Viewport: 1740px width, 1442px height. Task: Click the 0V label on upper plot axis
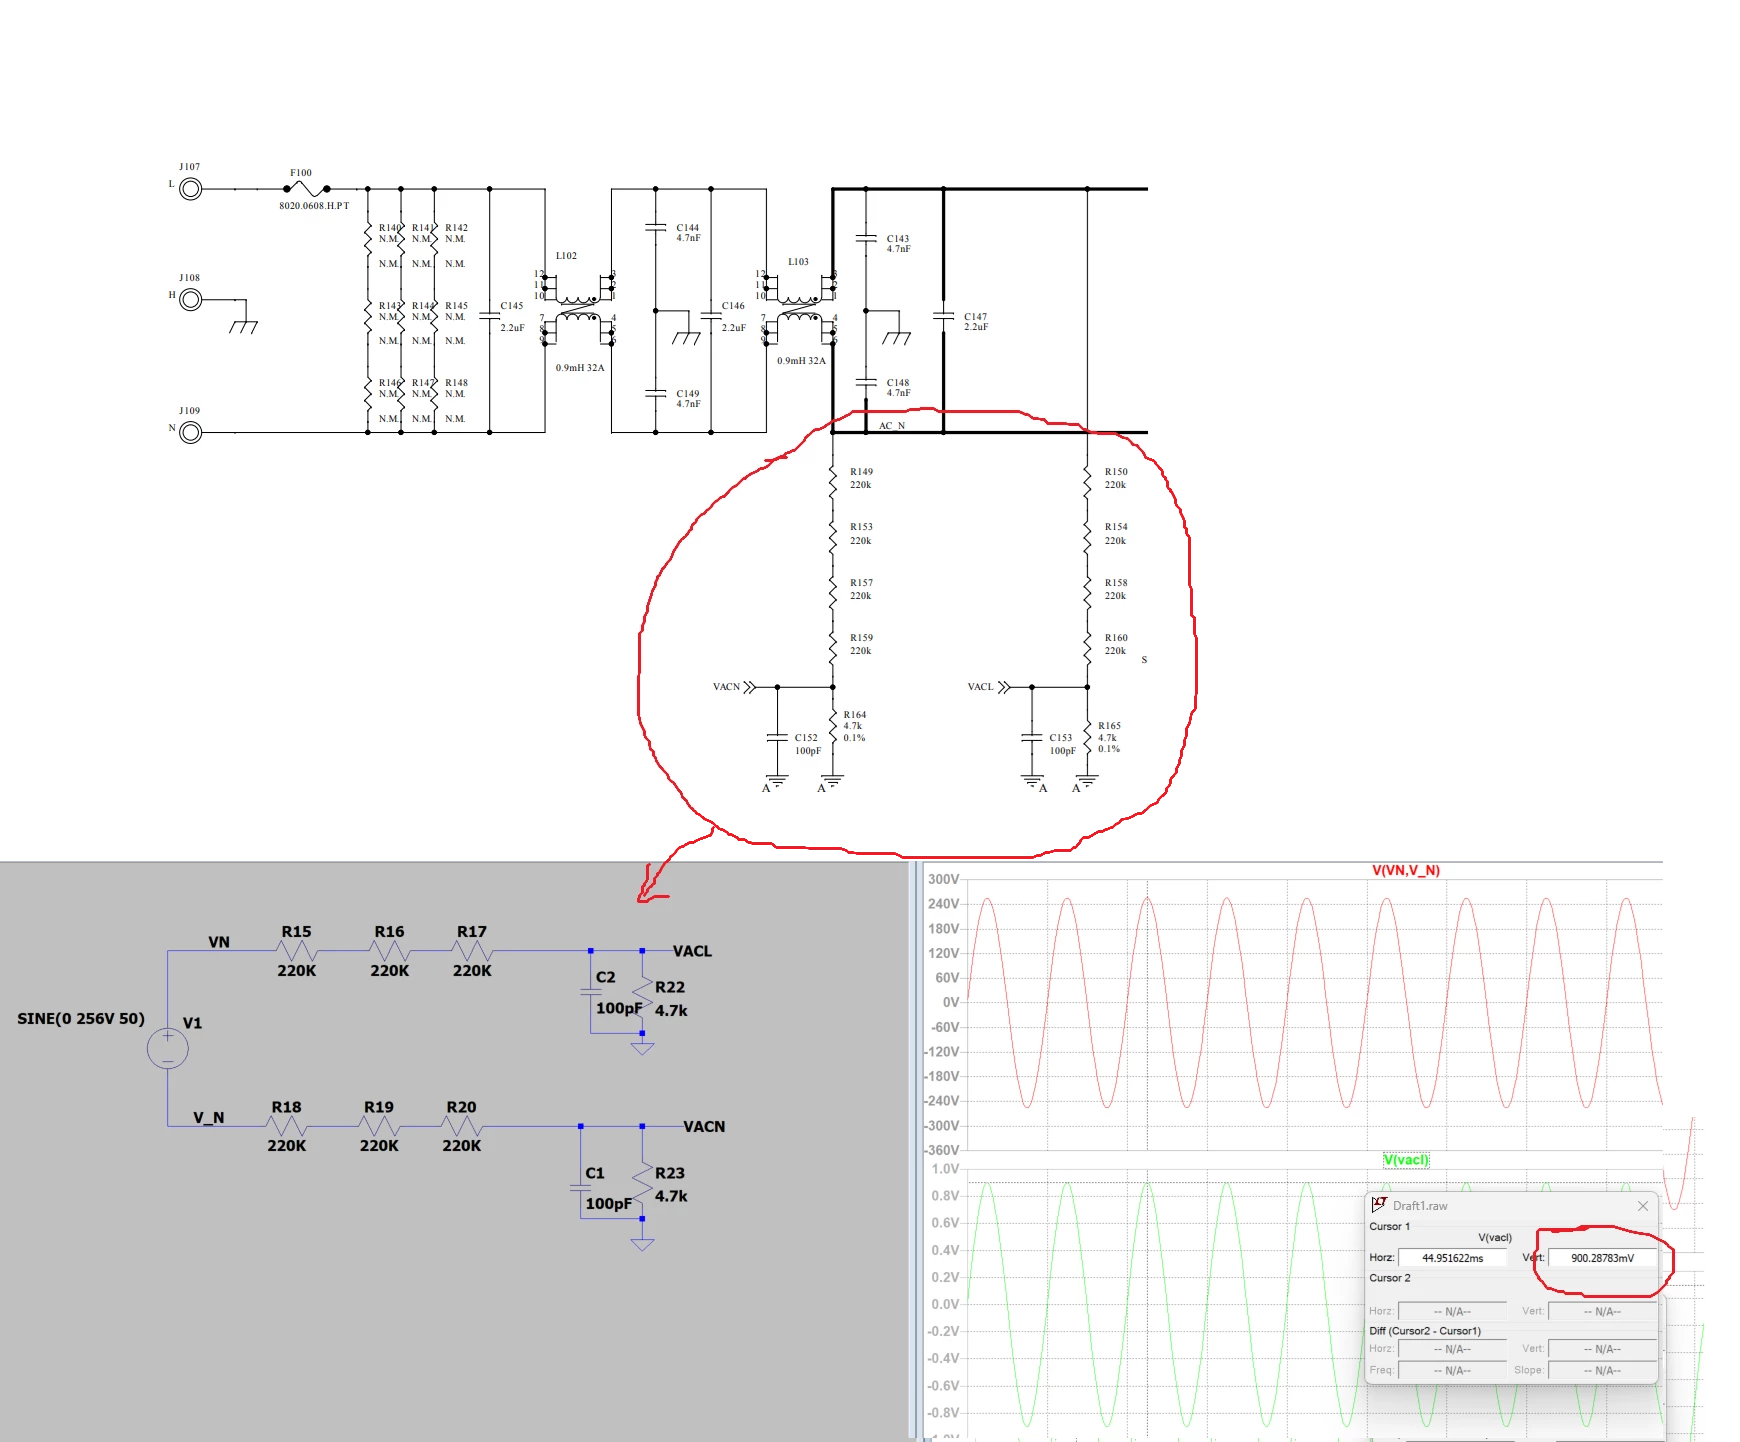[951, 1002]
